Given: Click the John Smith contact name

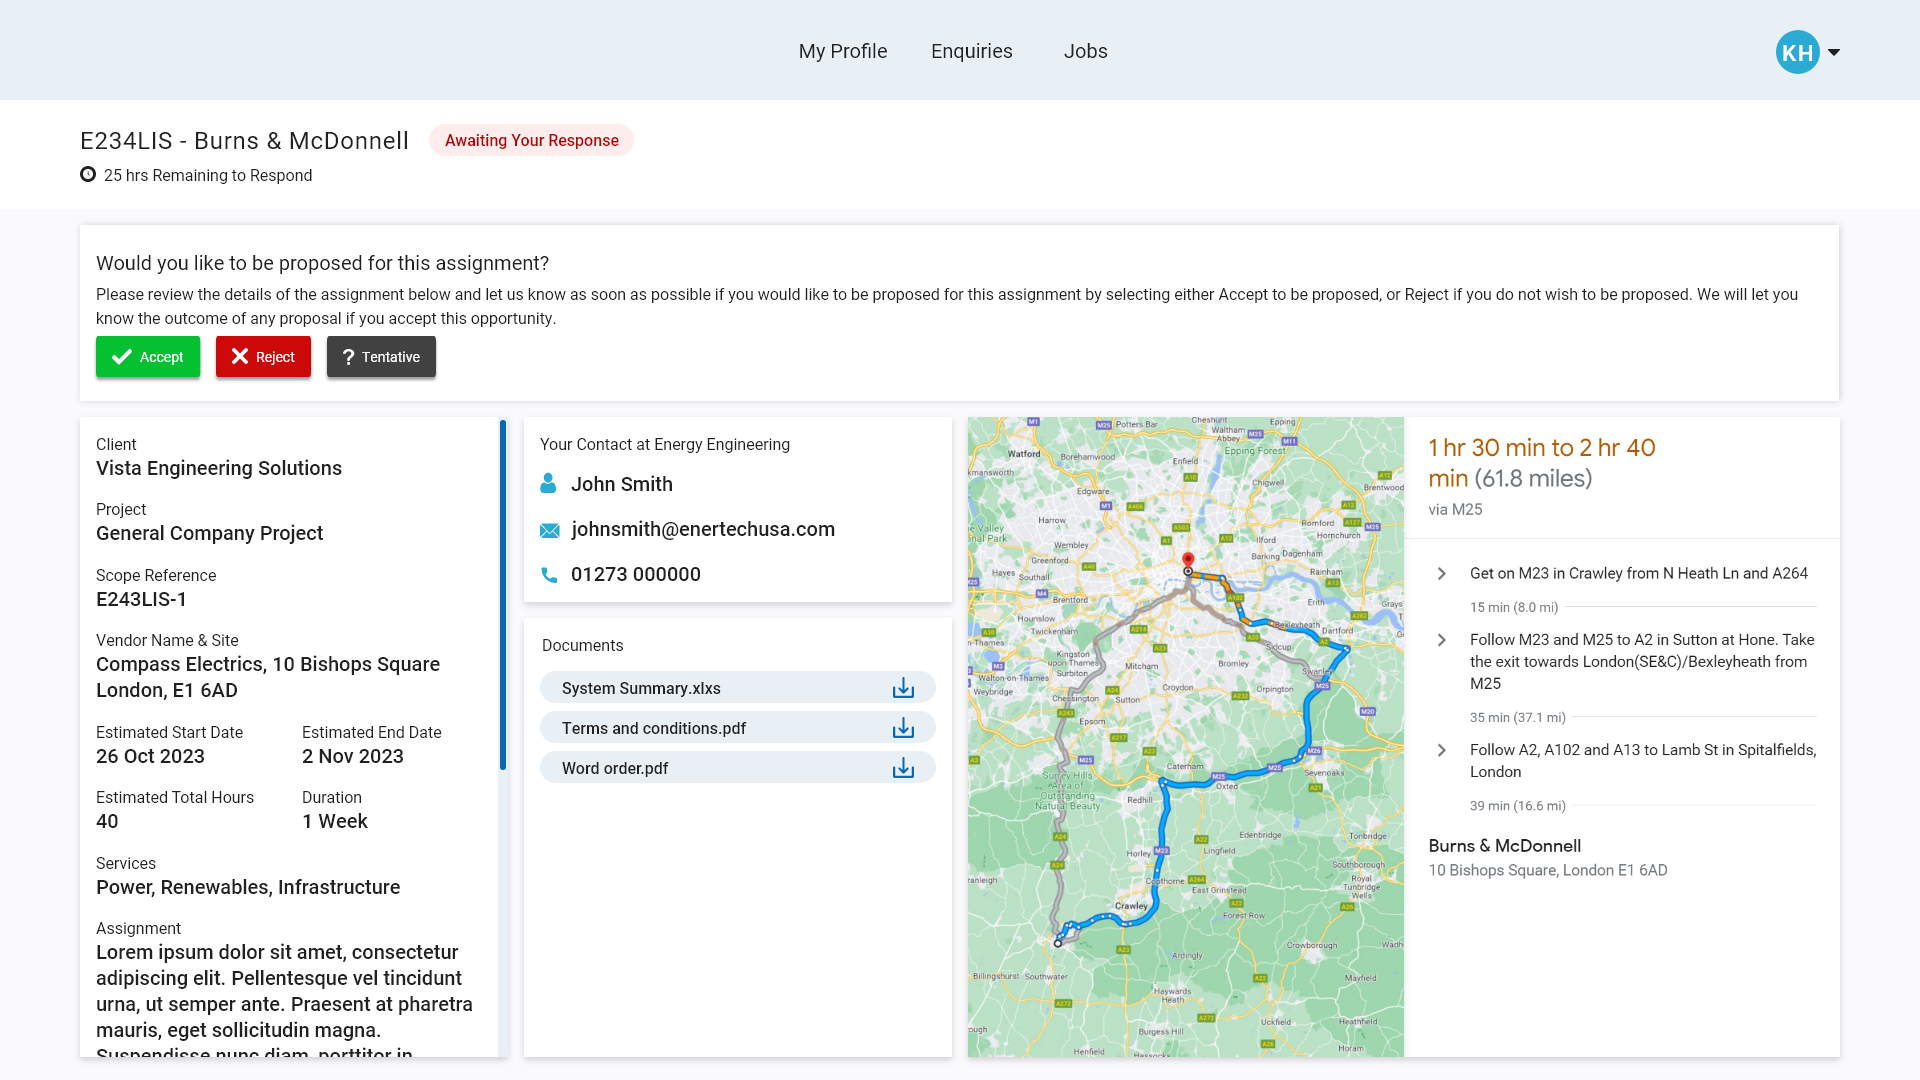Looking at the screenshot, I should point(621,484).
